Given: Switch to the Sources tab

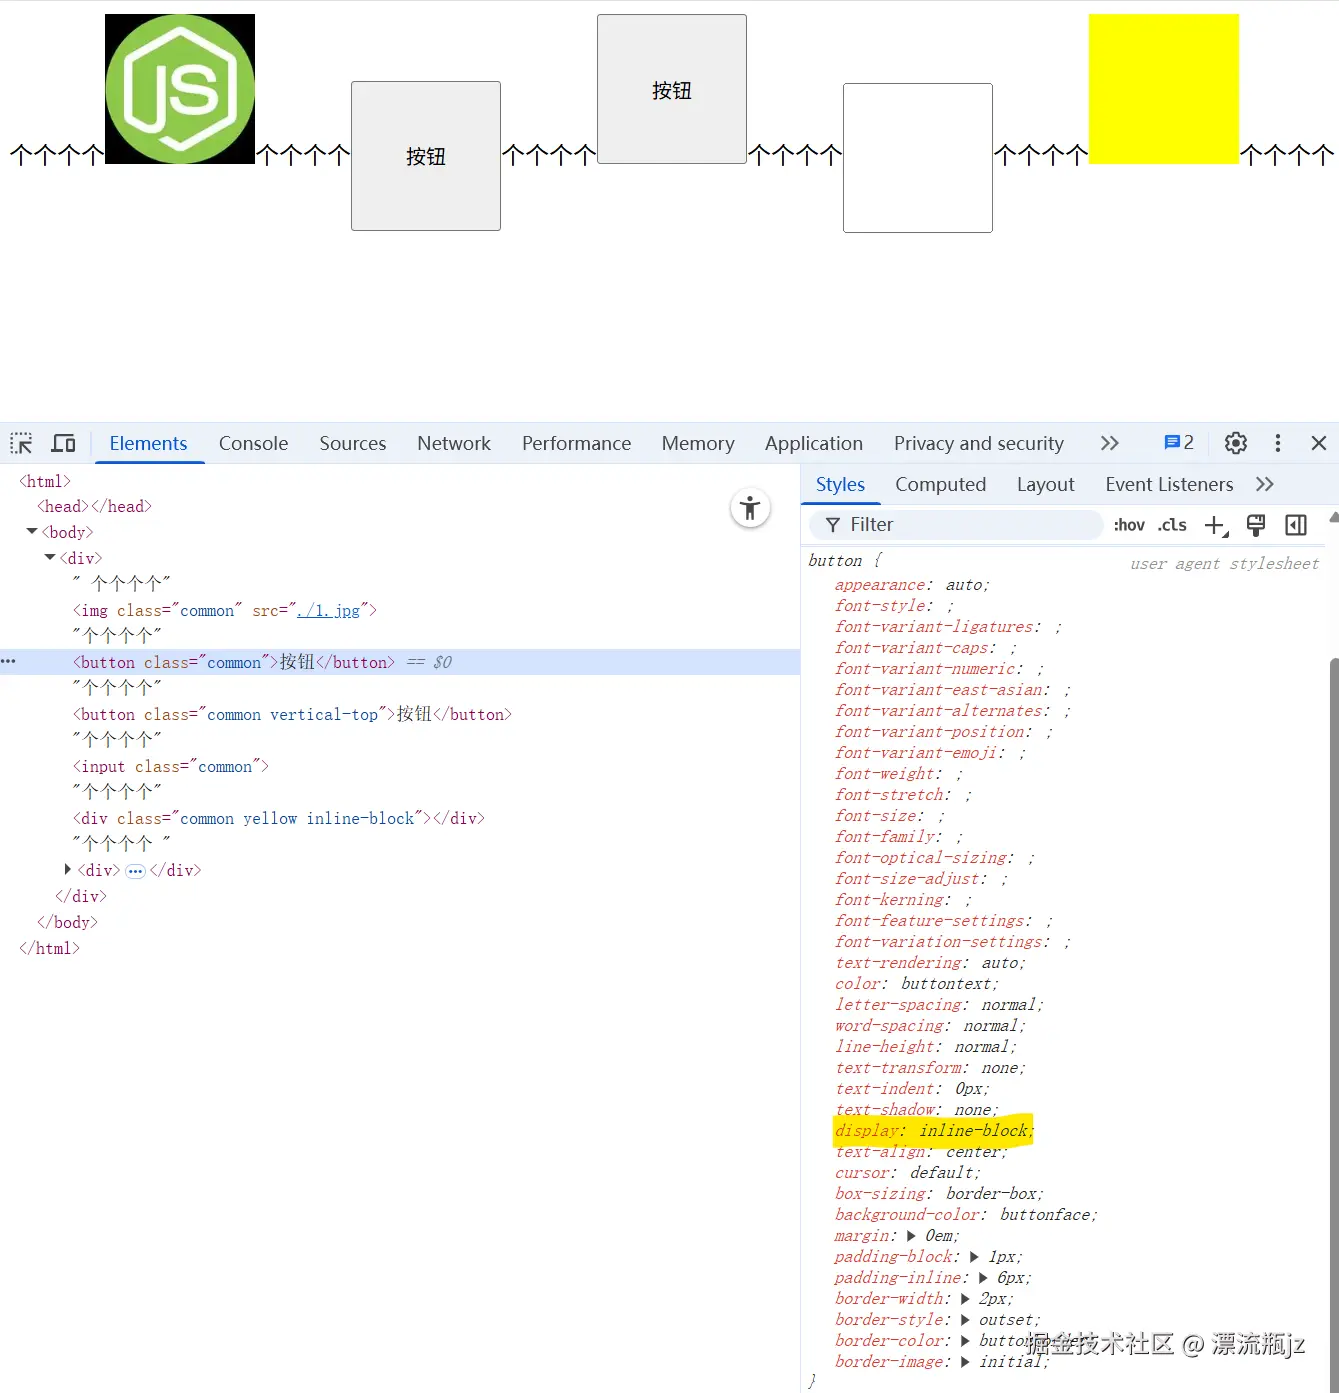Looking at the screenshot, I should click(x=352, y=443).
